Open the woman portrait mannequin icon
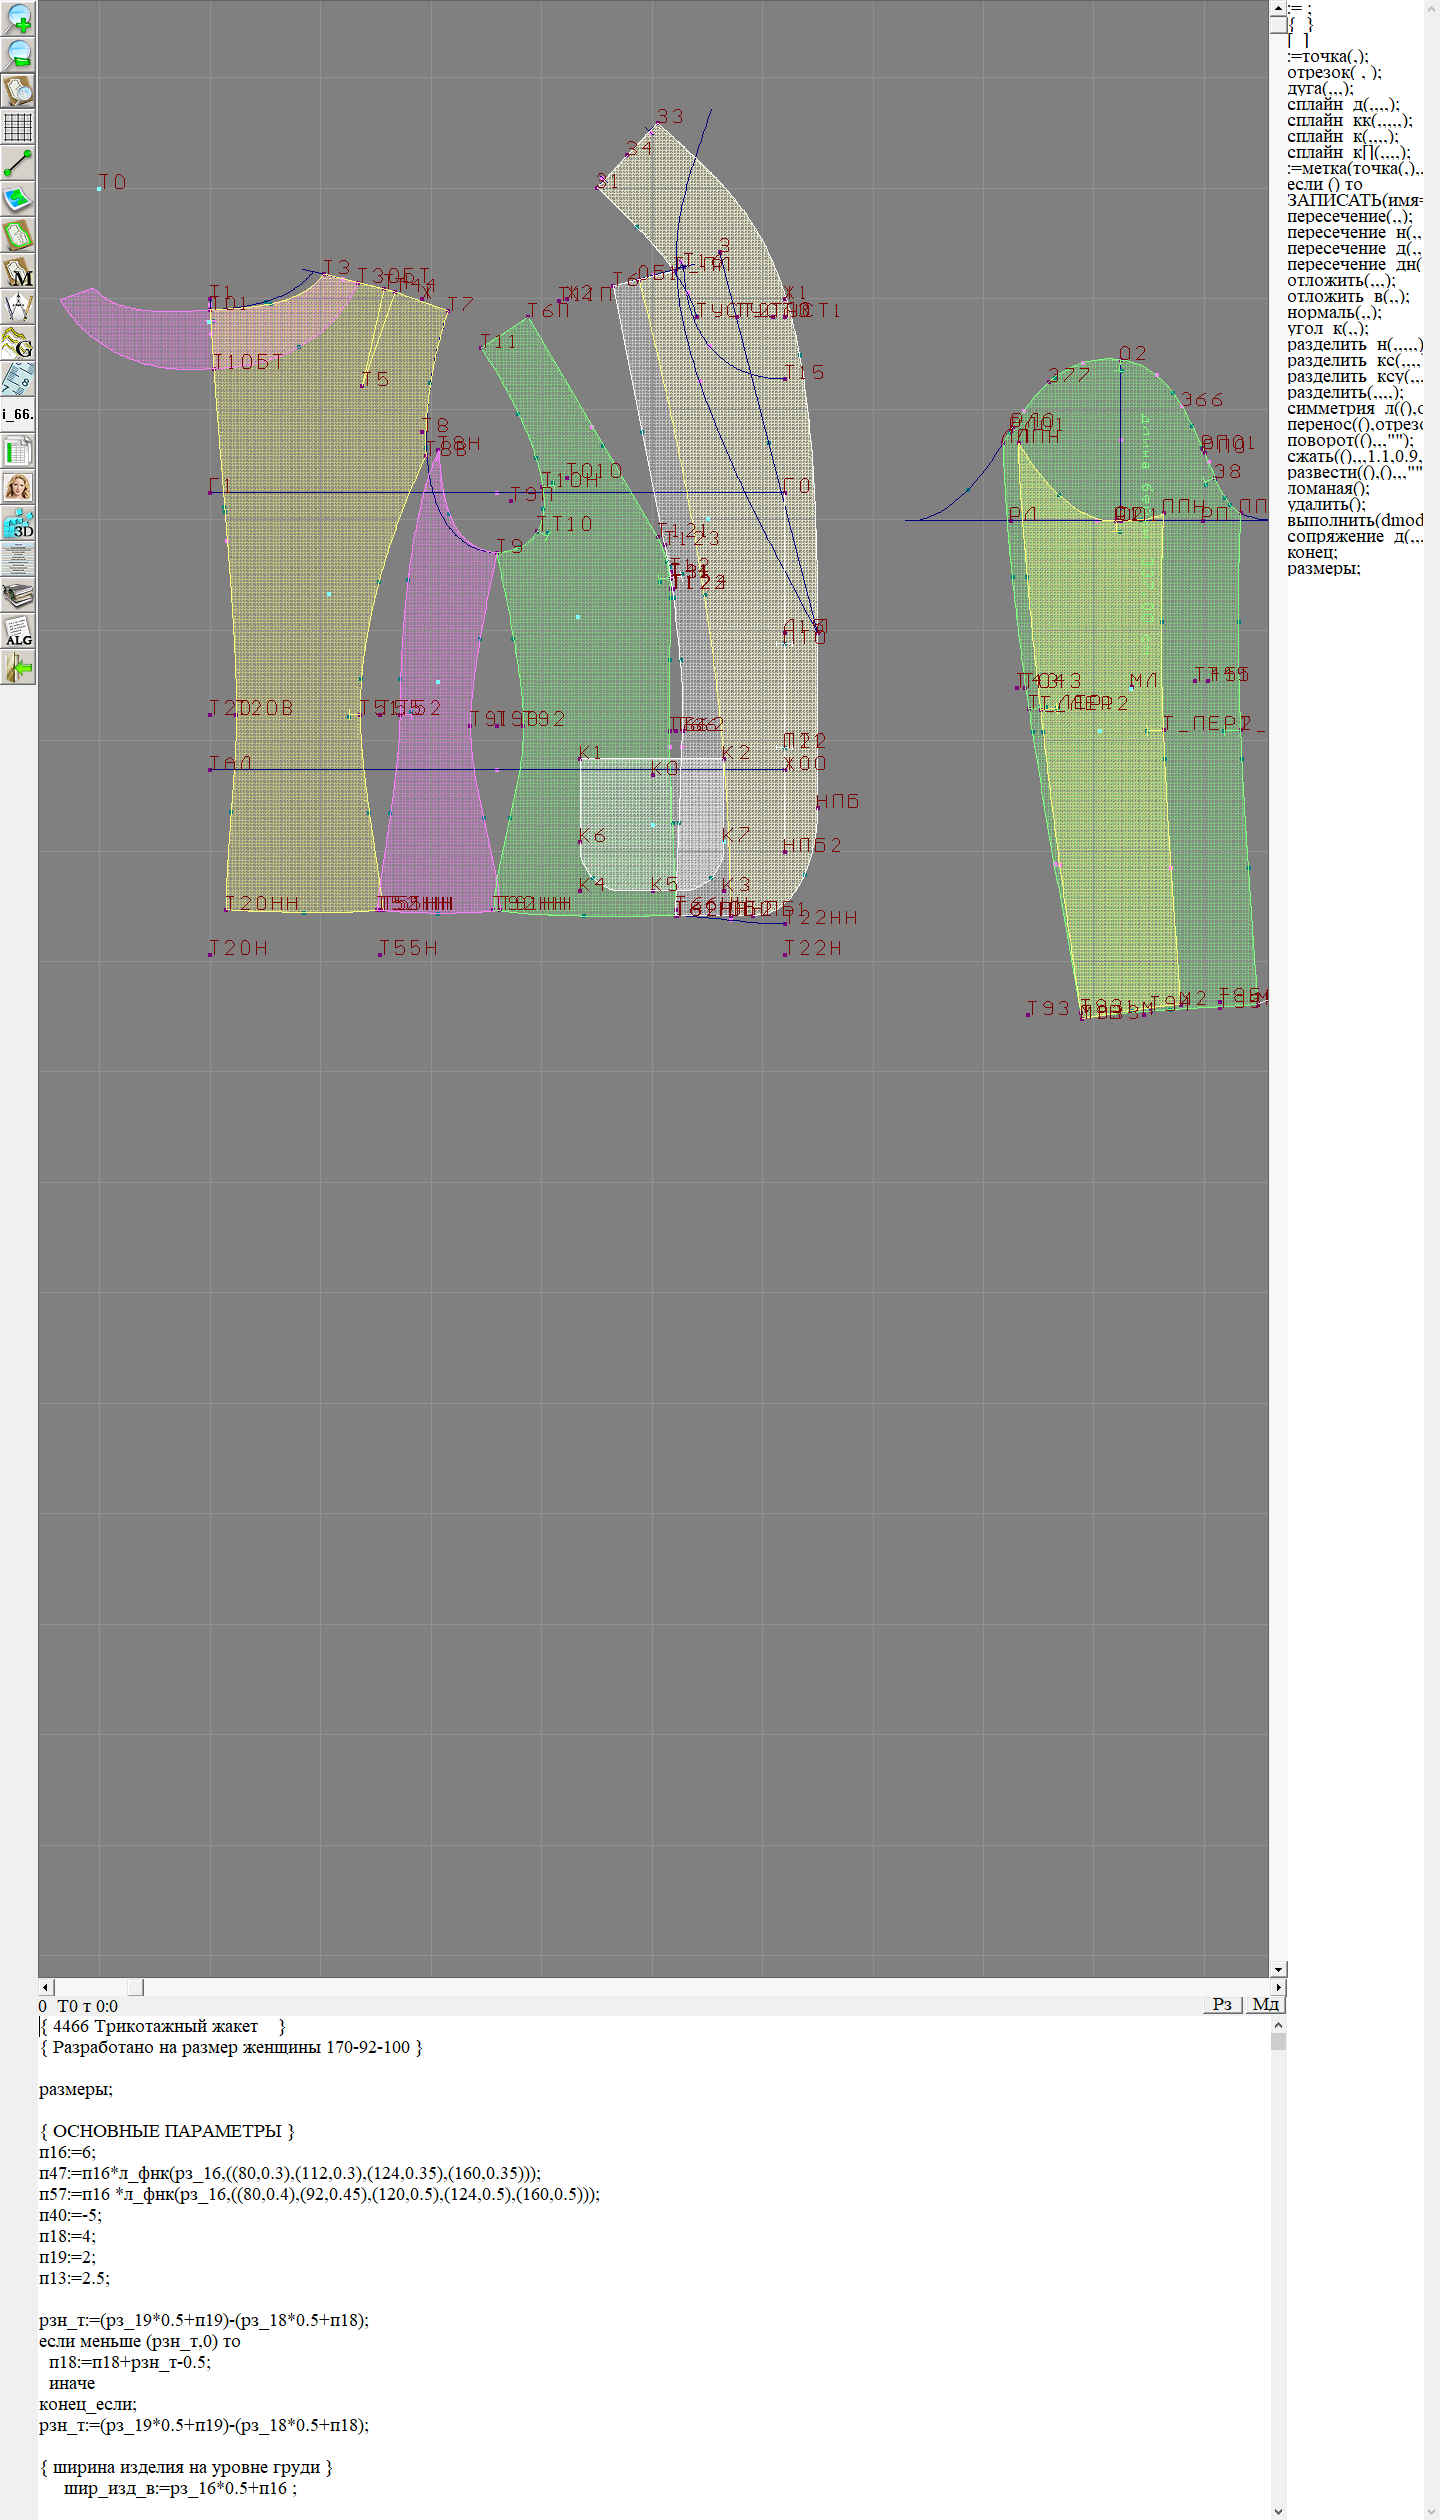 click(x=18, y=487)
